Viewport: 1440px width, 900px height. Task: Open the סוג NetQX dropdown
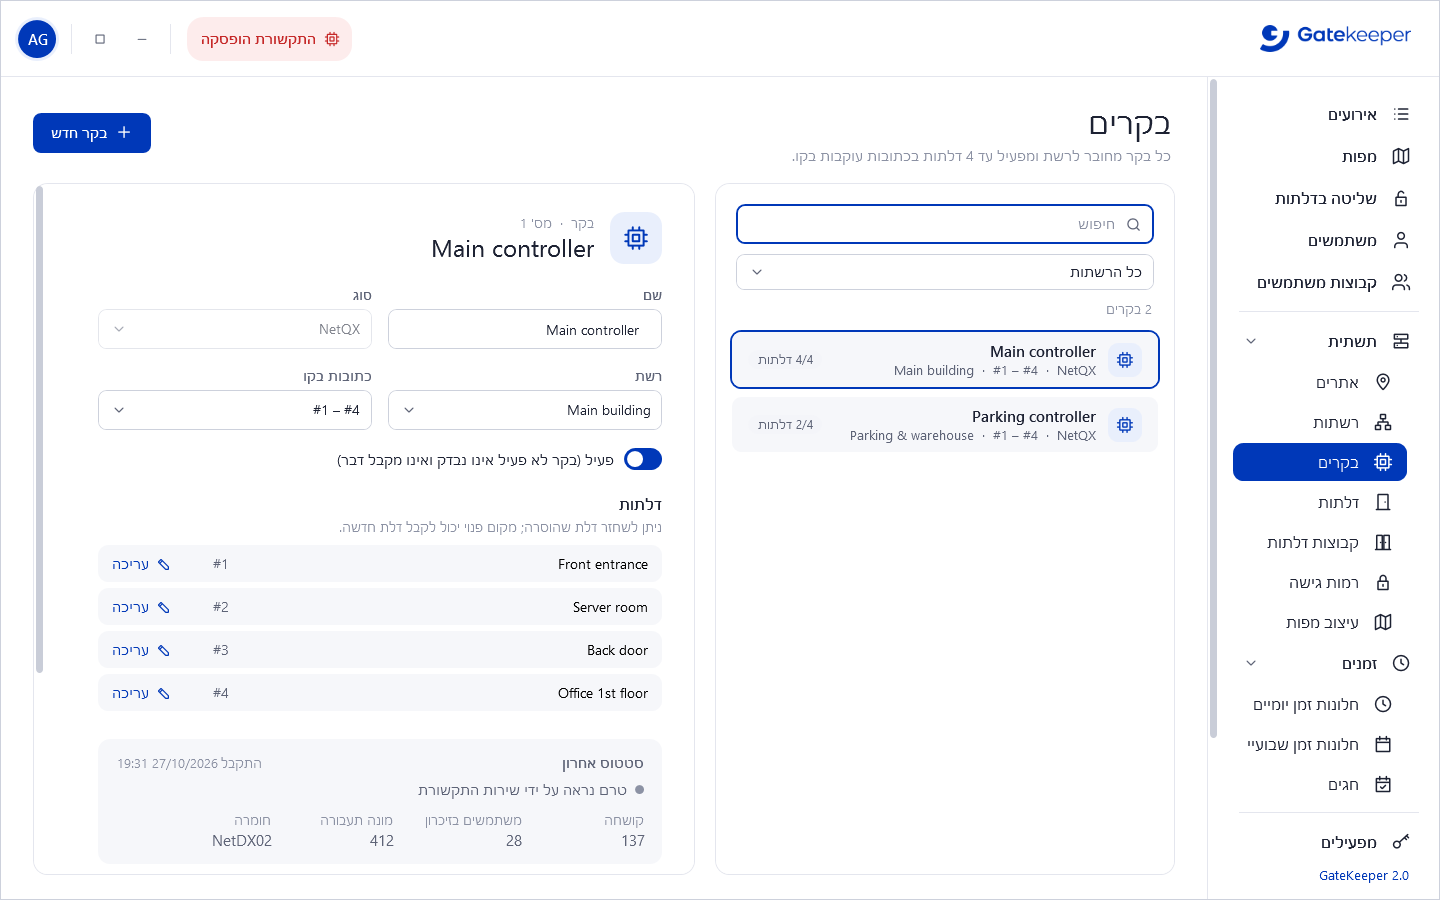coord(235,329)
